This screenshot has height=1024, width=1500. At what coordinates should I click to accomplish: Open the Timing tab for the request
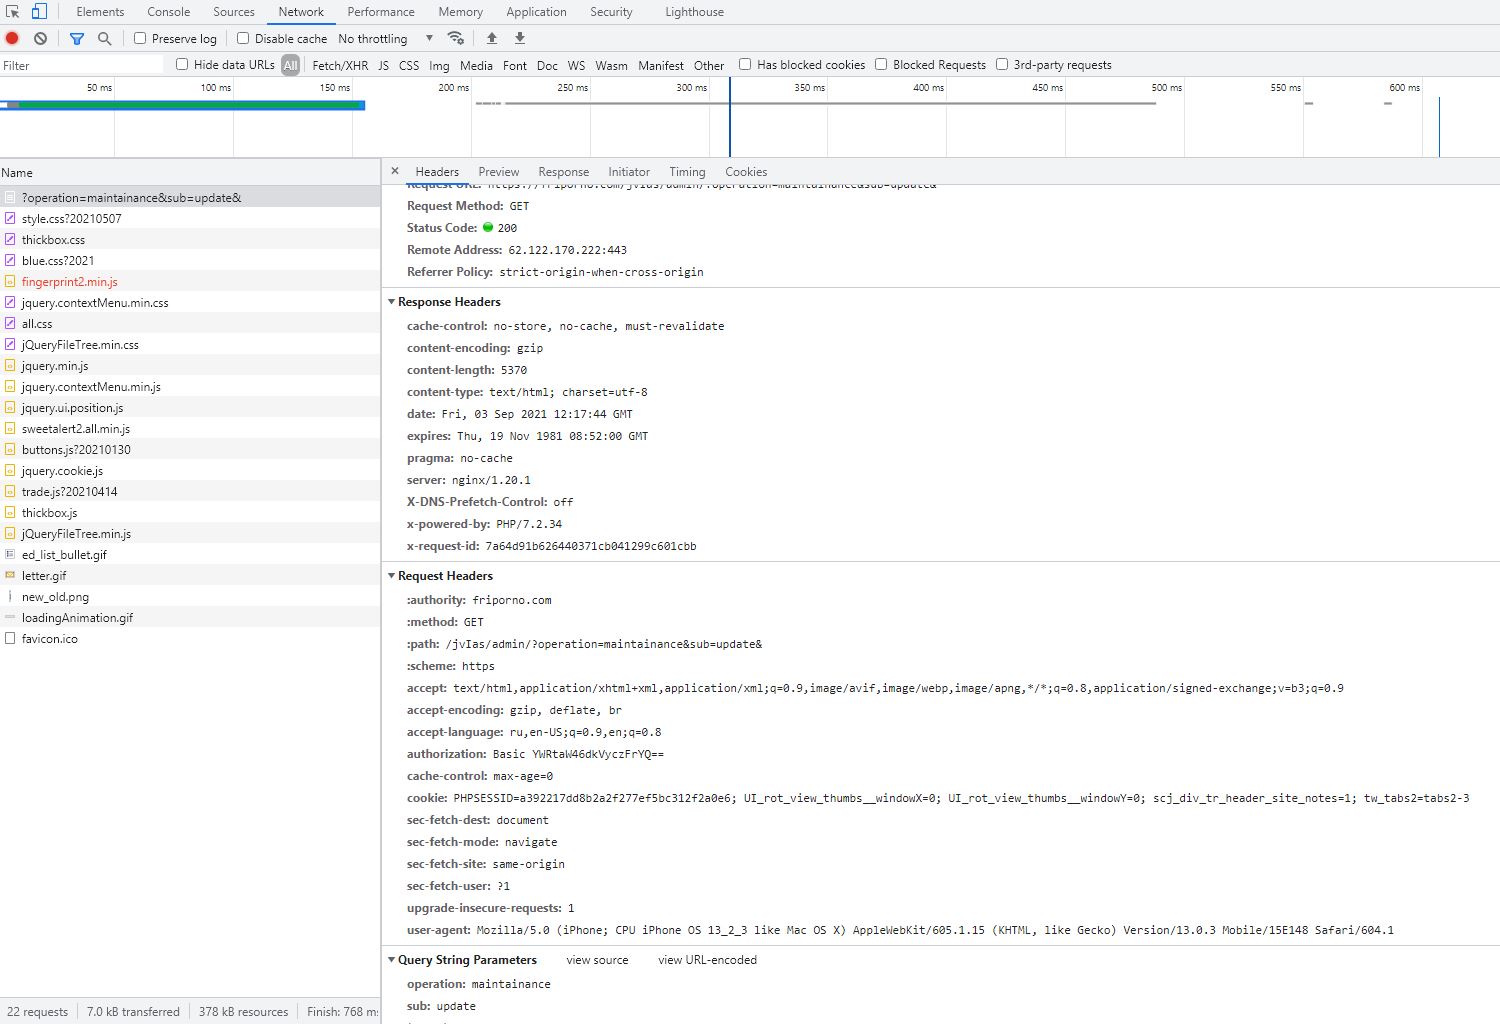687,172
